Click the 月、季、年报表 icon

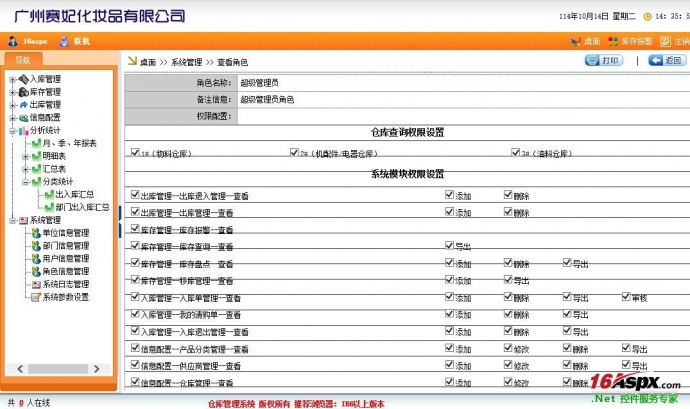coord(37,144)
